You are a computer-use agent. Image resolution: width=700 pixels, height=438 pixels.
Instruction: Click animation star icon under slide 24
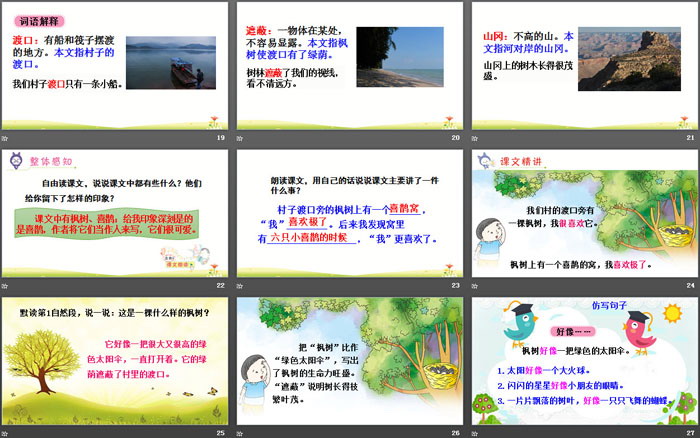coord(475,286)
